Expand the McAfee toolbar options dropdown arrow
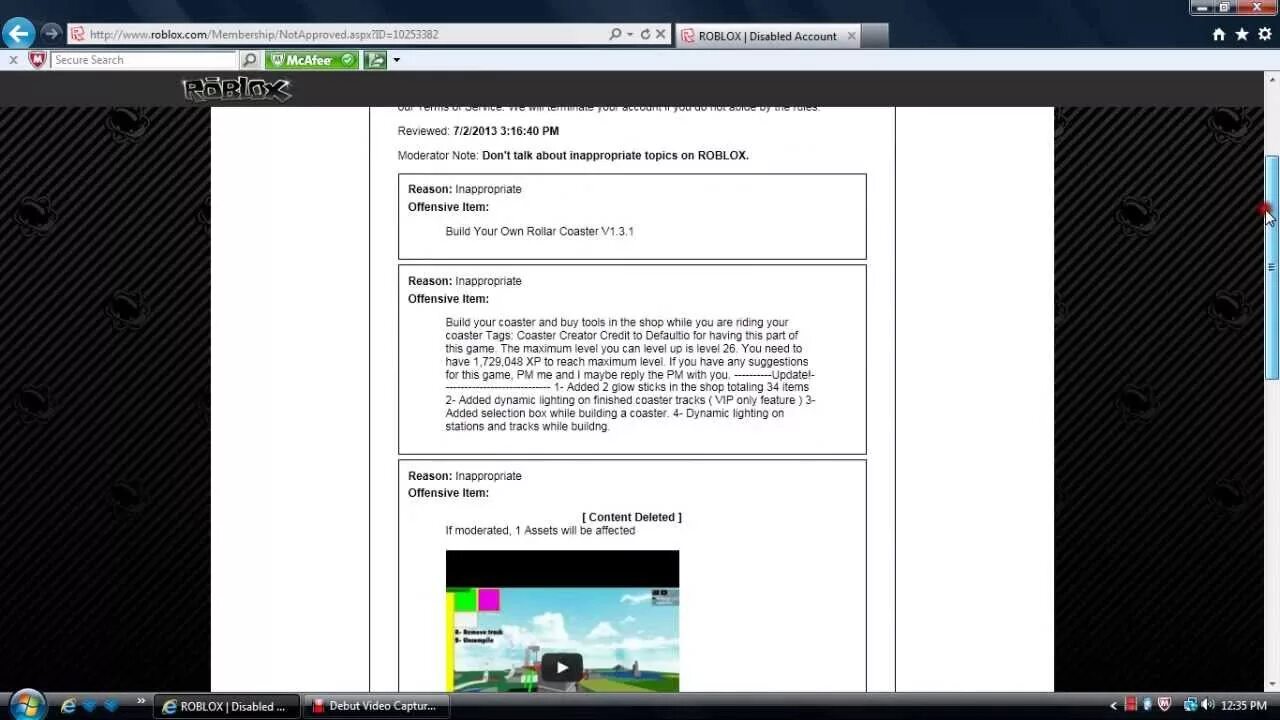Image resolution: width=1280 pixels, height=720 pixels. 396,60
